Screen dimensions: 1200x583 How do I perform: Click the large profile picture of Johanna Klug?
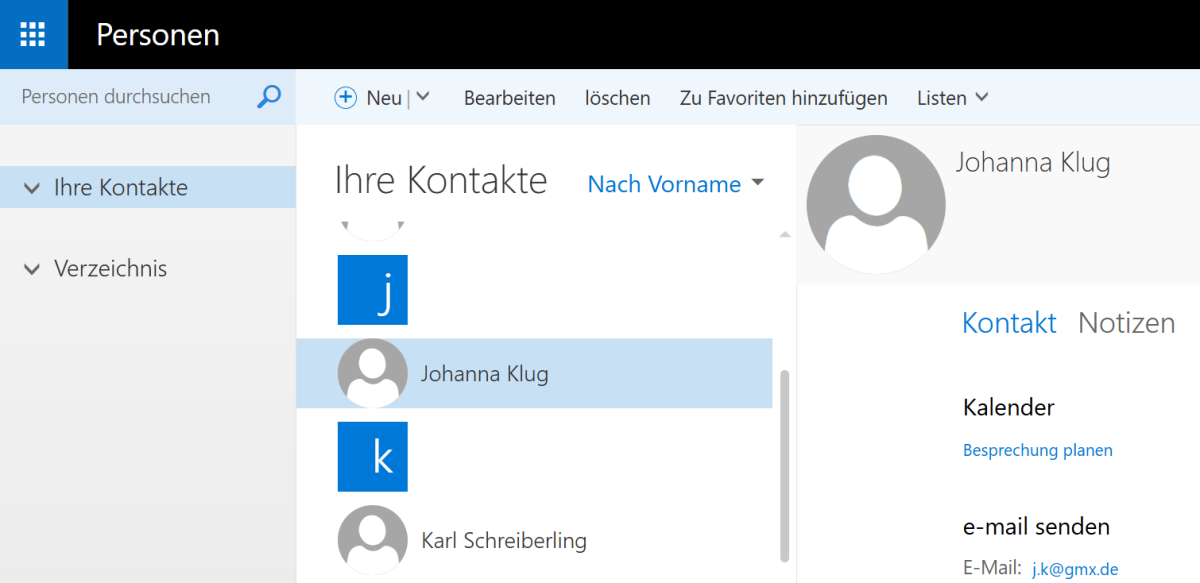click(x=875, y=204)
